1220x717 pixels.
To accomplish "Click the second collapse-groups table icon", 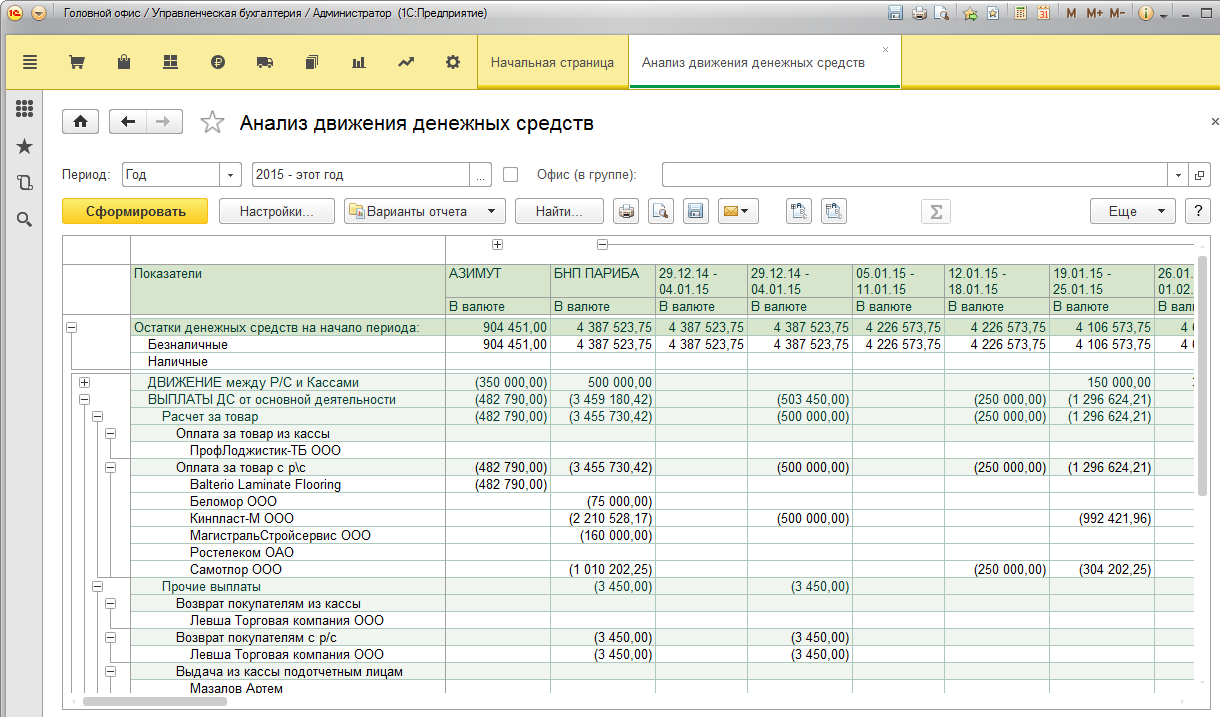I will pyautogui.click(x=834, y=211).
